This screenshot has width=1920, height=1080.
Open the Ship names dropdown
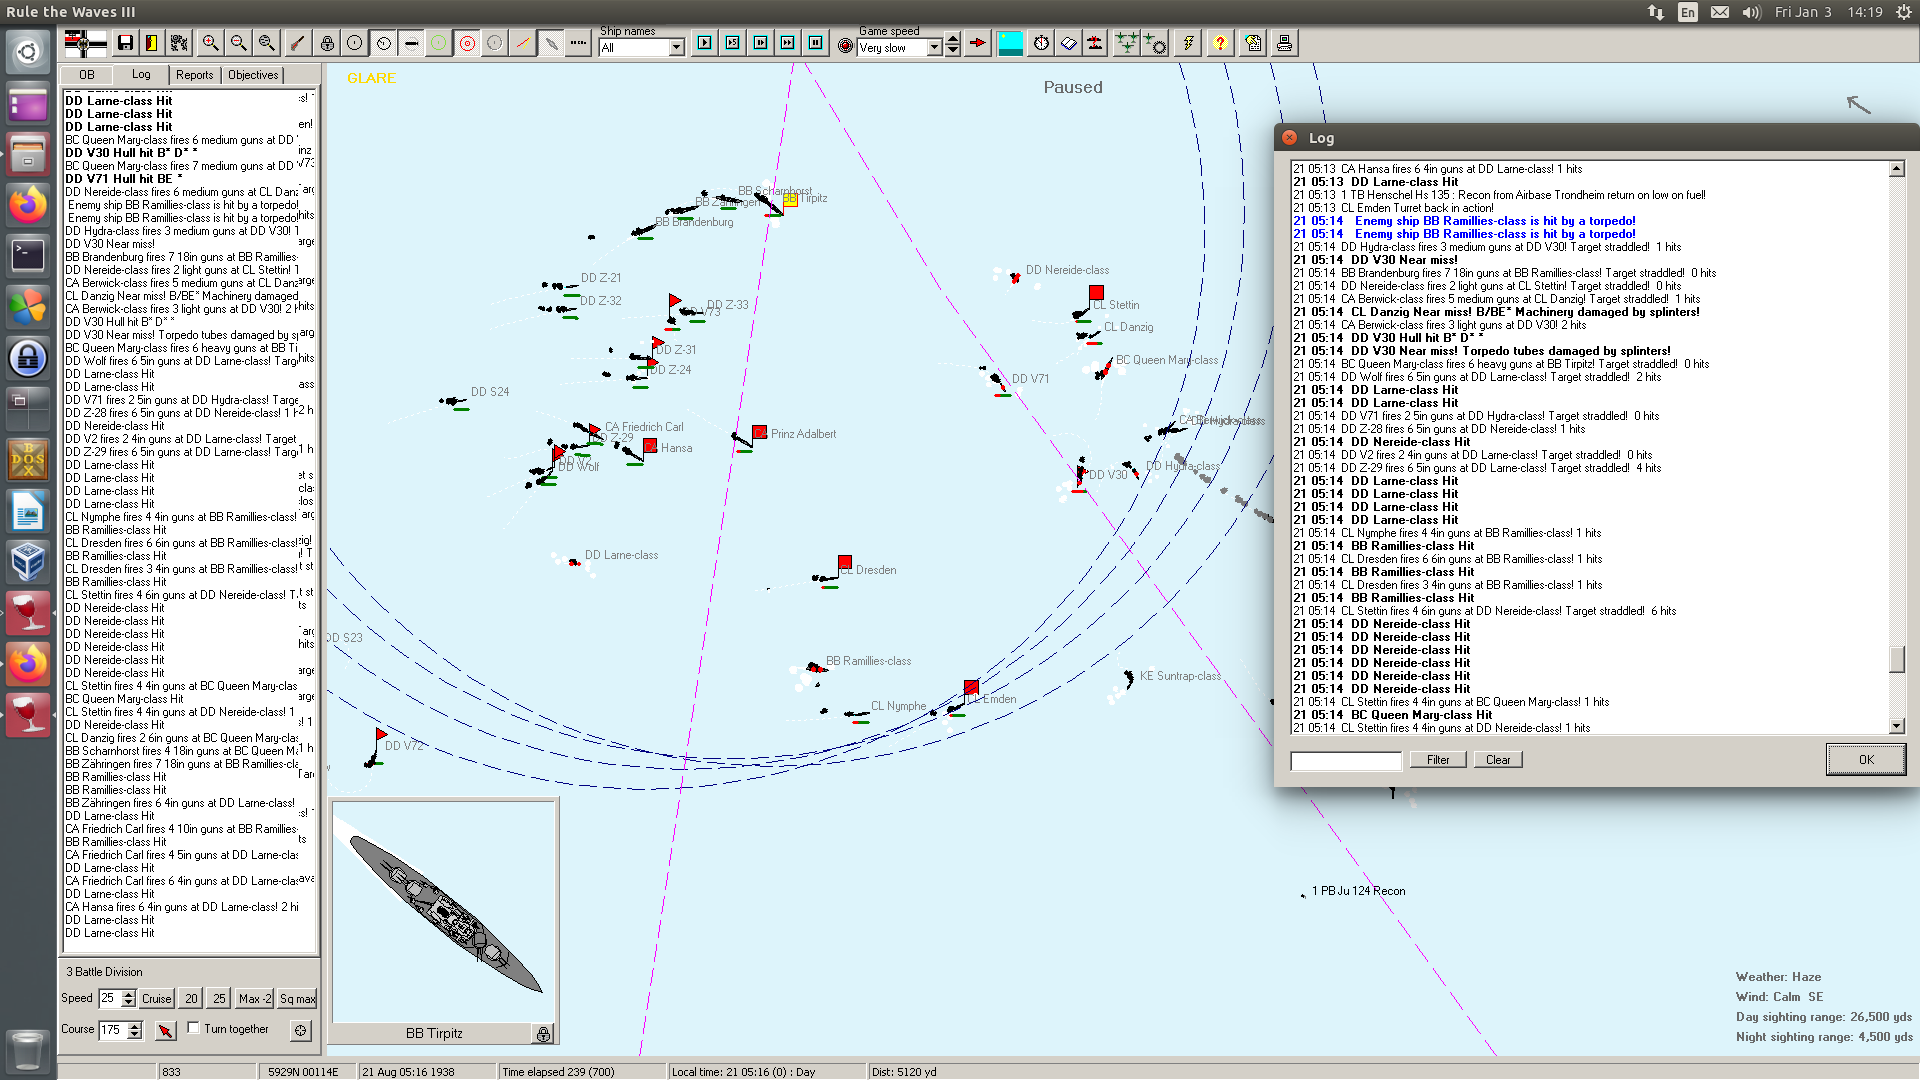pyautogui.click(x=676, y=48)
